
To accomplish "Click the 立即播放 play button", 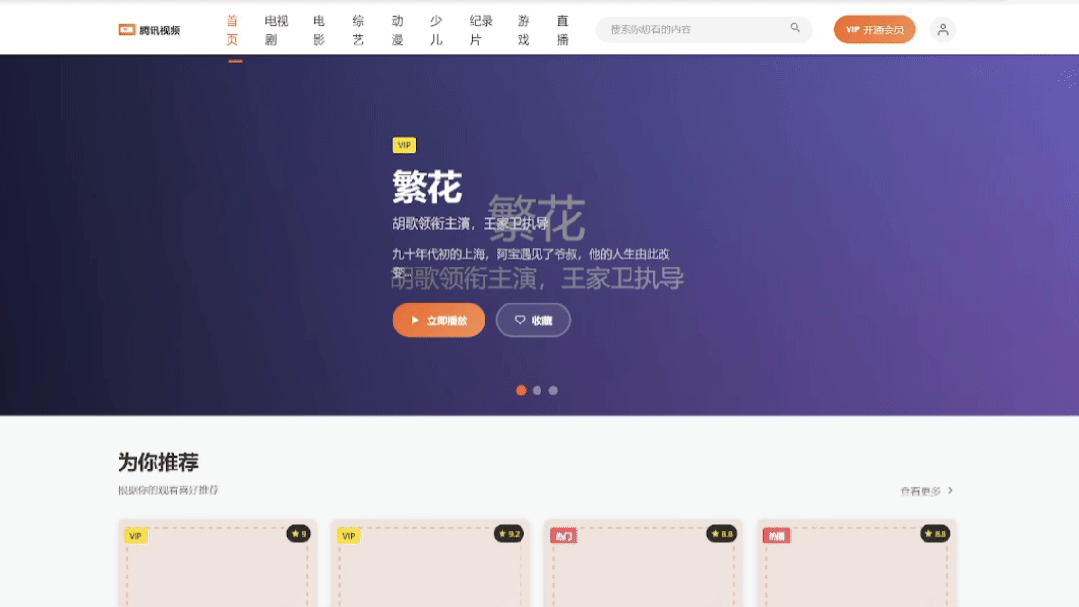I will [438, 320].
